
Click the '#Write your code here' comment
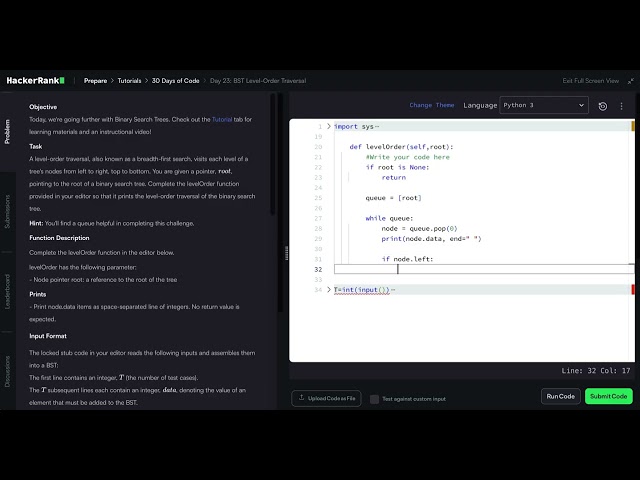click(x=408, y=157)
